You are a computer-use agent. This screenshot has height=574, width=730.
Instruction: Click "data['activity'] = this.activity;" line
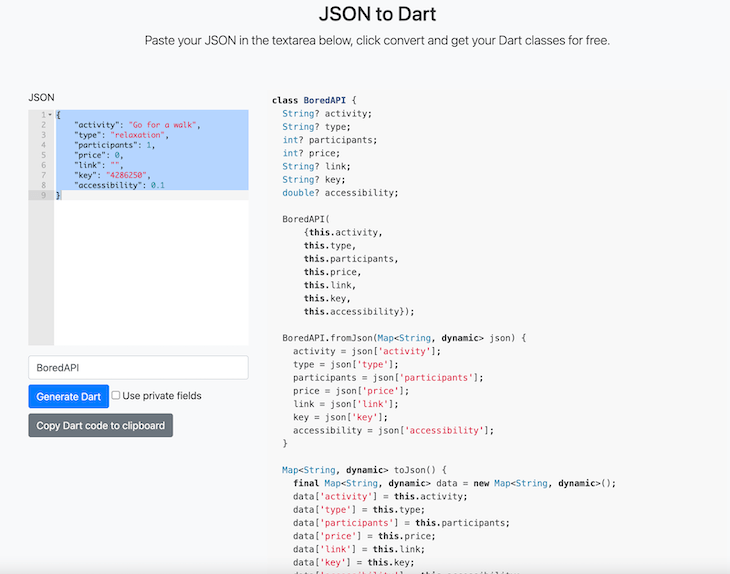(x=380, y=496)
